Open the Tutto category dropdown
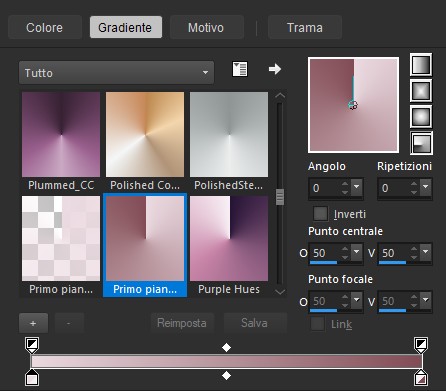446x391 pixels. [x=116, y=72]
